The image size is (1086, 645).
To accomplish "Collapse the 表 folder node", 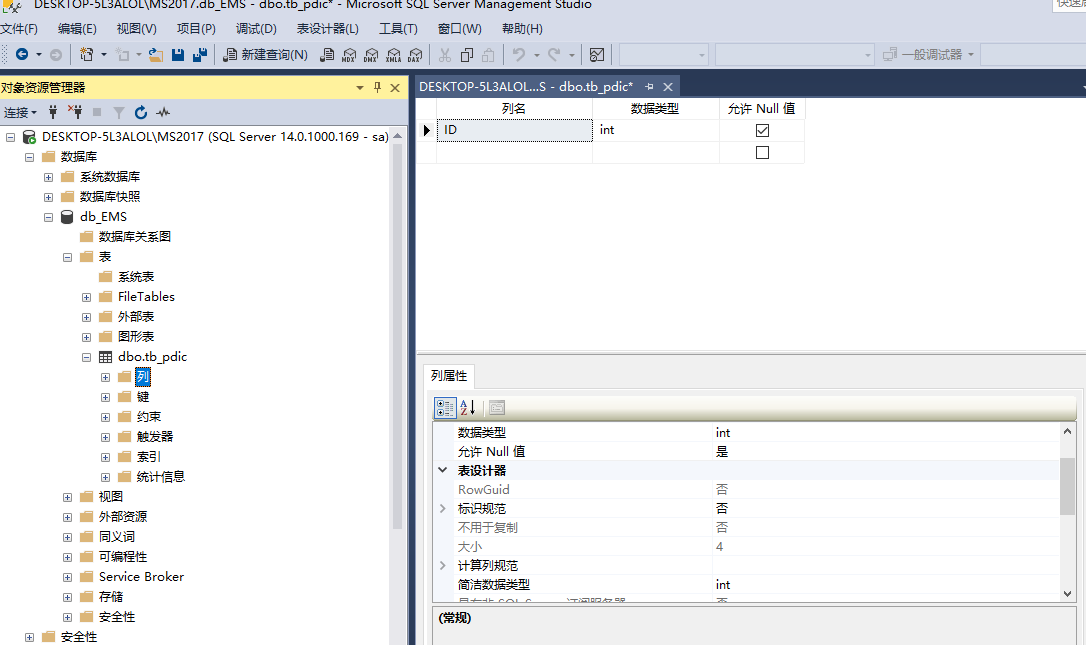I will tap(67, 257).
